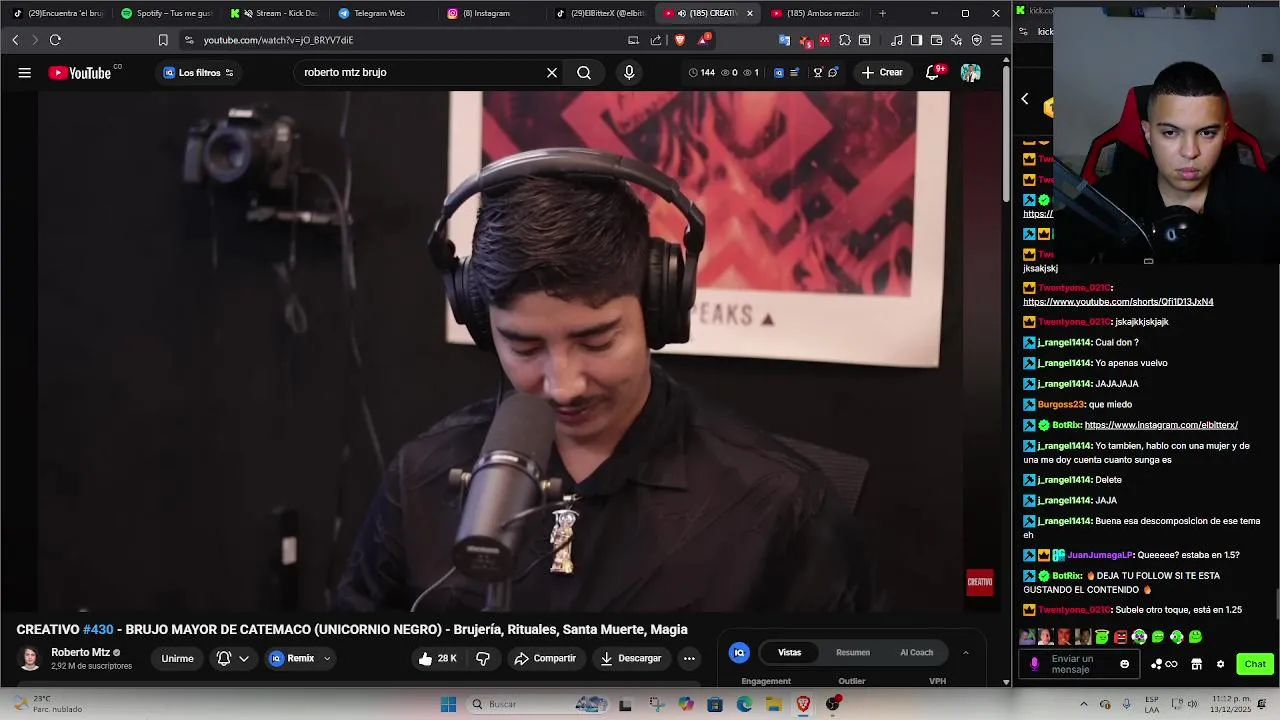Switch to the Instagram tab
The image size is (1280, 720).
click(487, 13)
